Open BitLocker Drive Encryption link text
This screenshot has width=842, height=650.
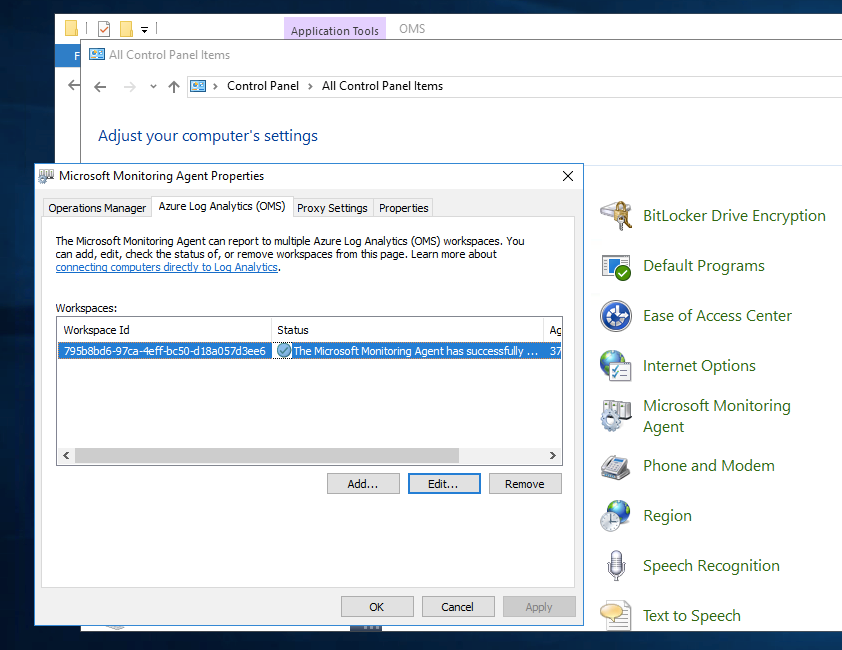734,216
